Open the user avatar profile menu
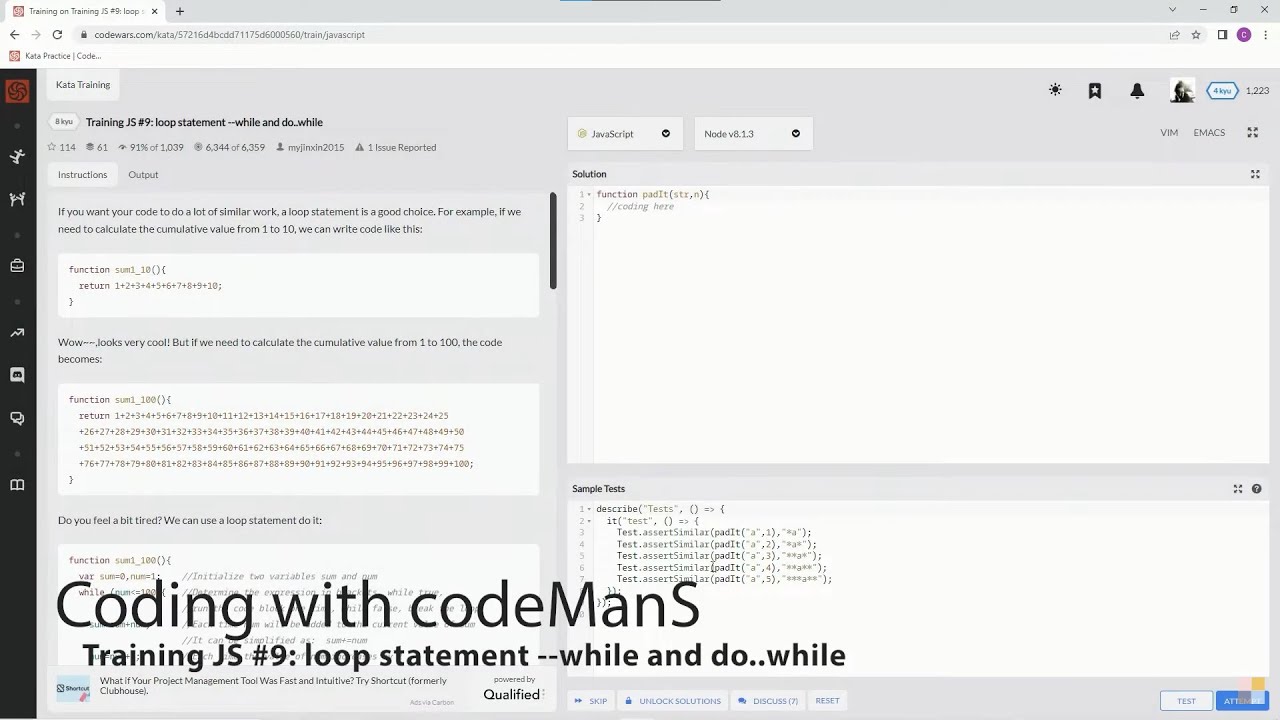The width and height of the screenshot is (1280, 720). coord(1182,90)
